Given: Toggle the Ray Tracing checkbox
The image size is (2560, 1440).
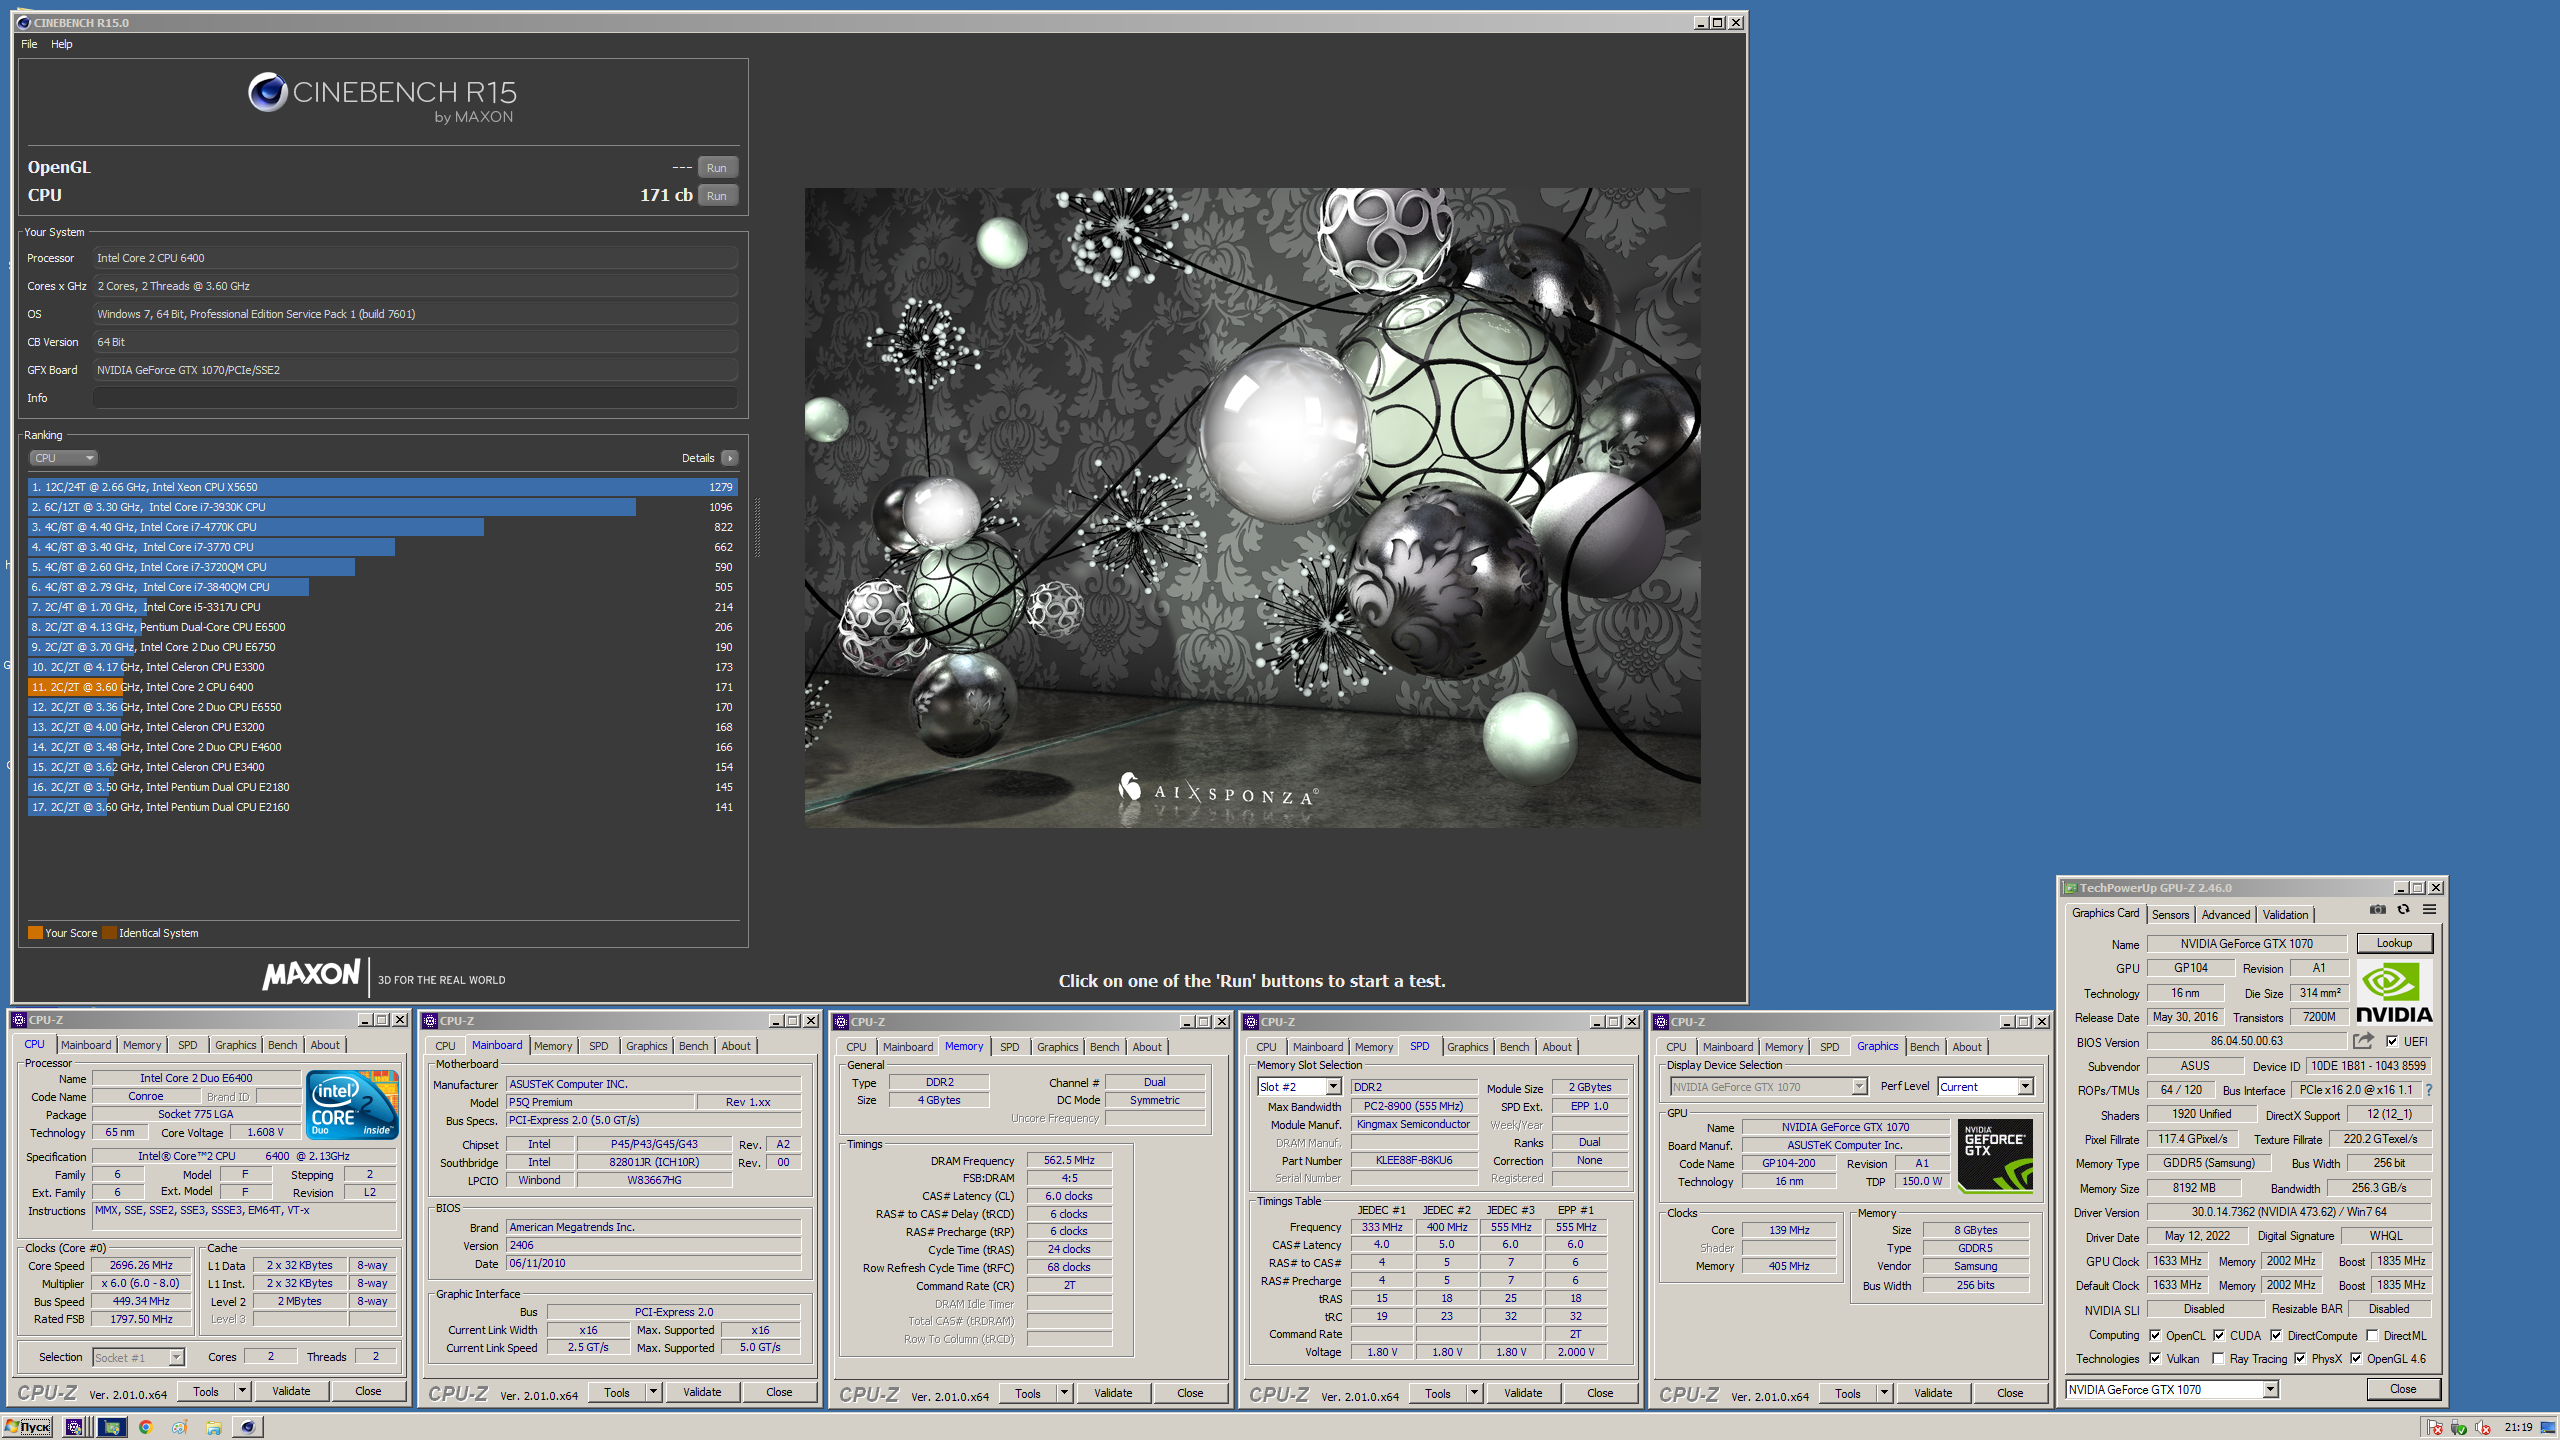Looking at the screenshot, I should (2218, 1358).
